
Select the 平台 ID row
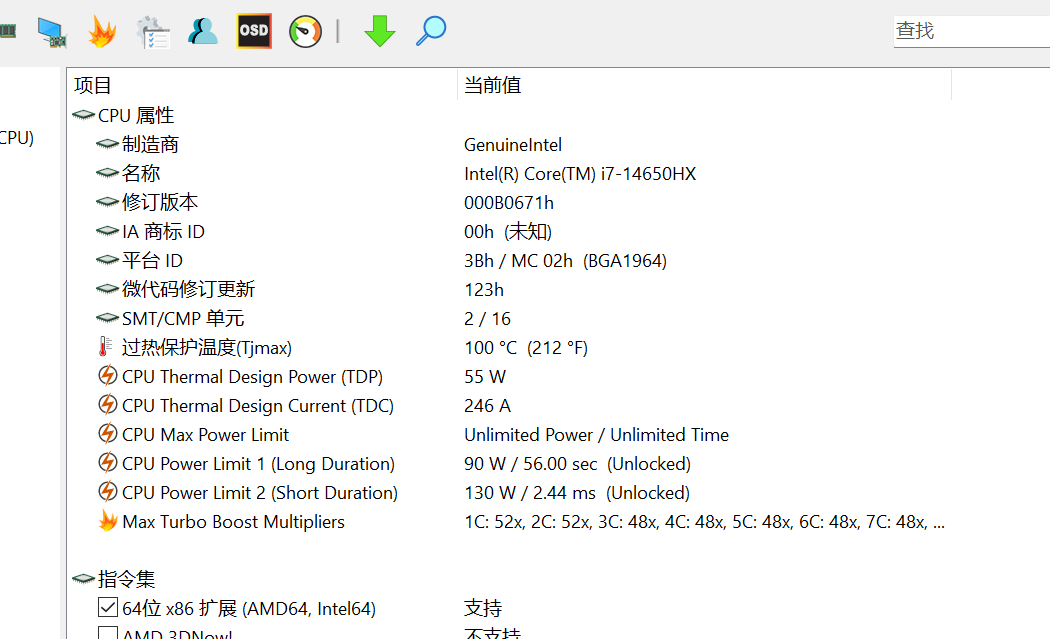click(x=152, y=261)
